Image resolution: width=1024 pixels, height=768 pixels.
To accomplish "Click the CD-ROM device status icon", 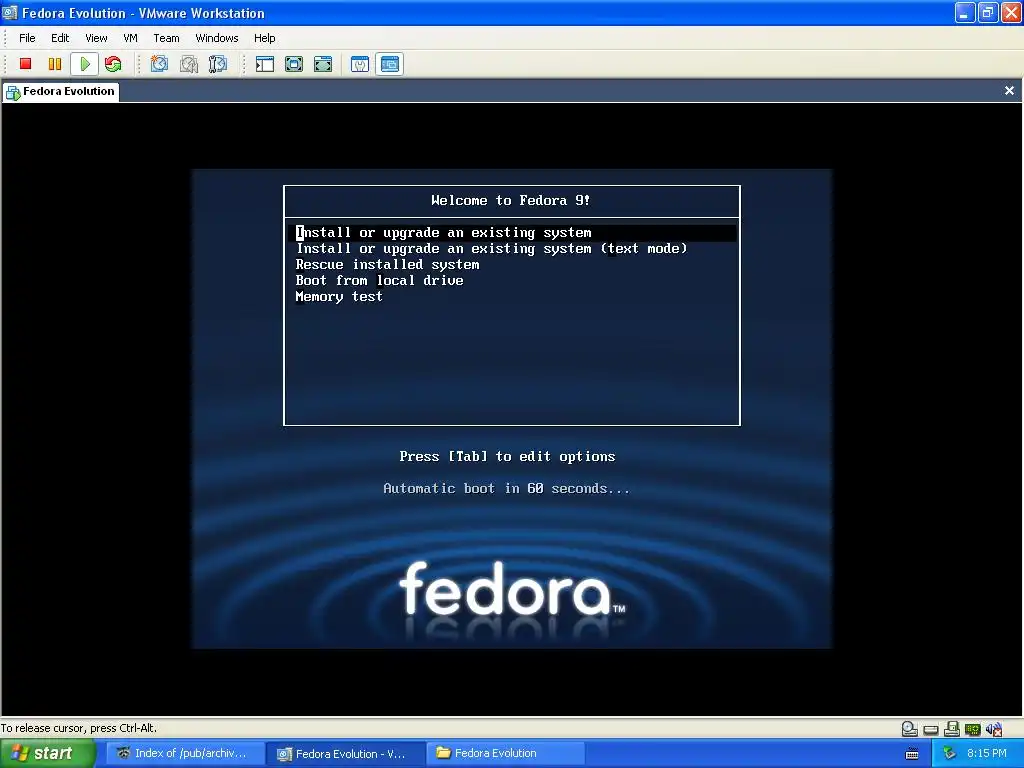I will point(909,729).
